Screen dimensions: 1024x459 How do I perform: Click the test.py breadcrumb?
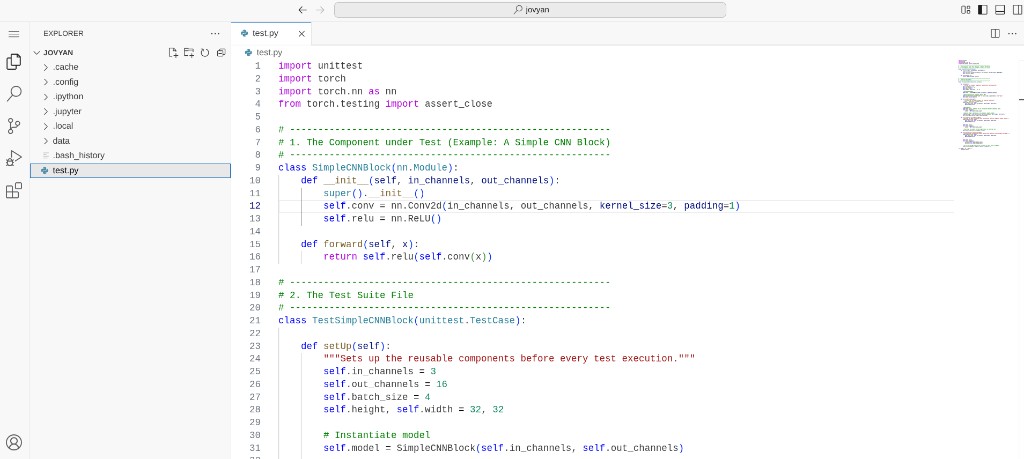[268, 52]
